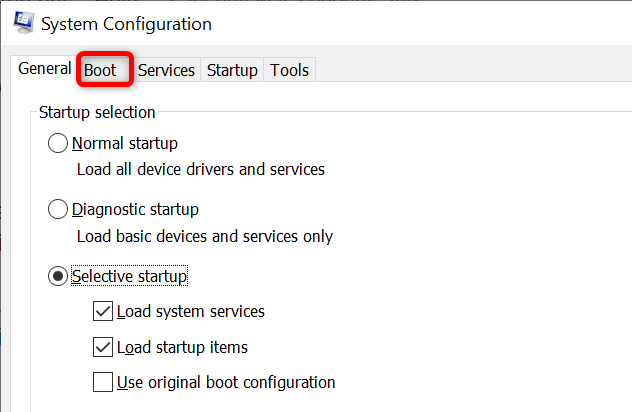The image size is (632, 412).
Task: Enable Use original boot configuration checkbox
Action: [x=103, y=381]
